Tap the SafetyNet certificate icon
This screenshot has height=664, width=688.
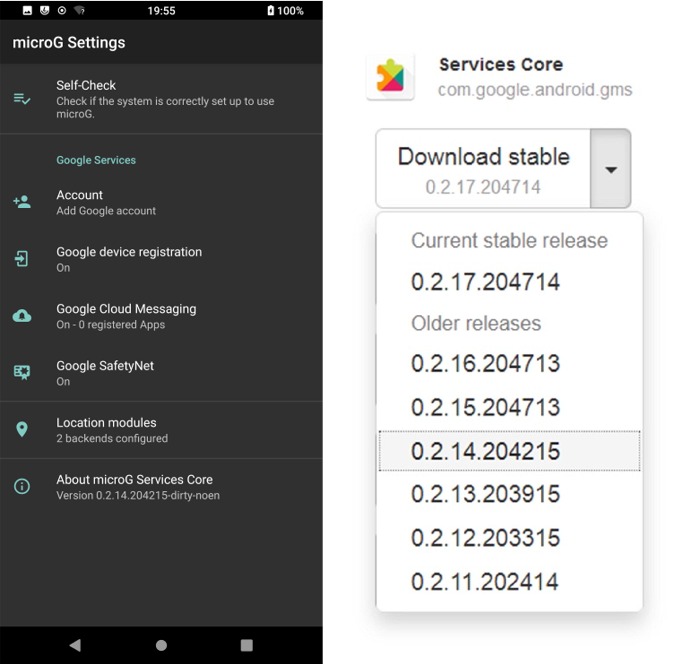22,372
